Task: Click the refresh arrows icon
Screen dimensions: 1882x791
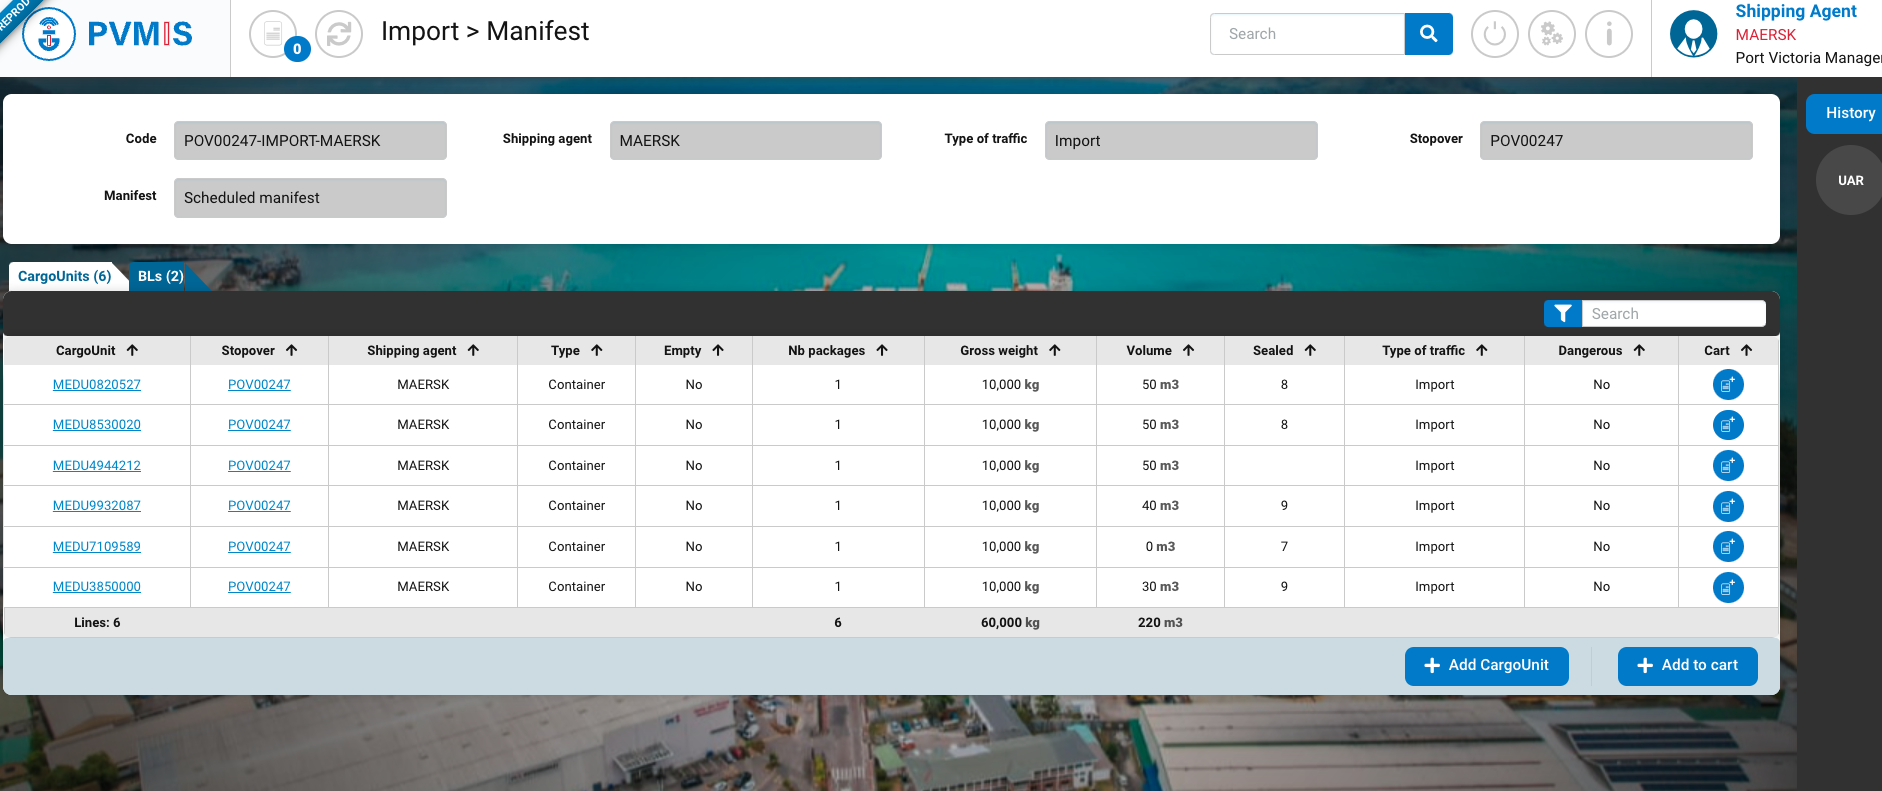Action: coord(339,35)
